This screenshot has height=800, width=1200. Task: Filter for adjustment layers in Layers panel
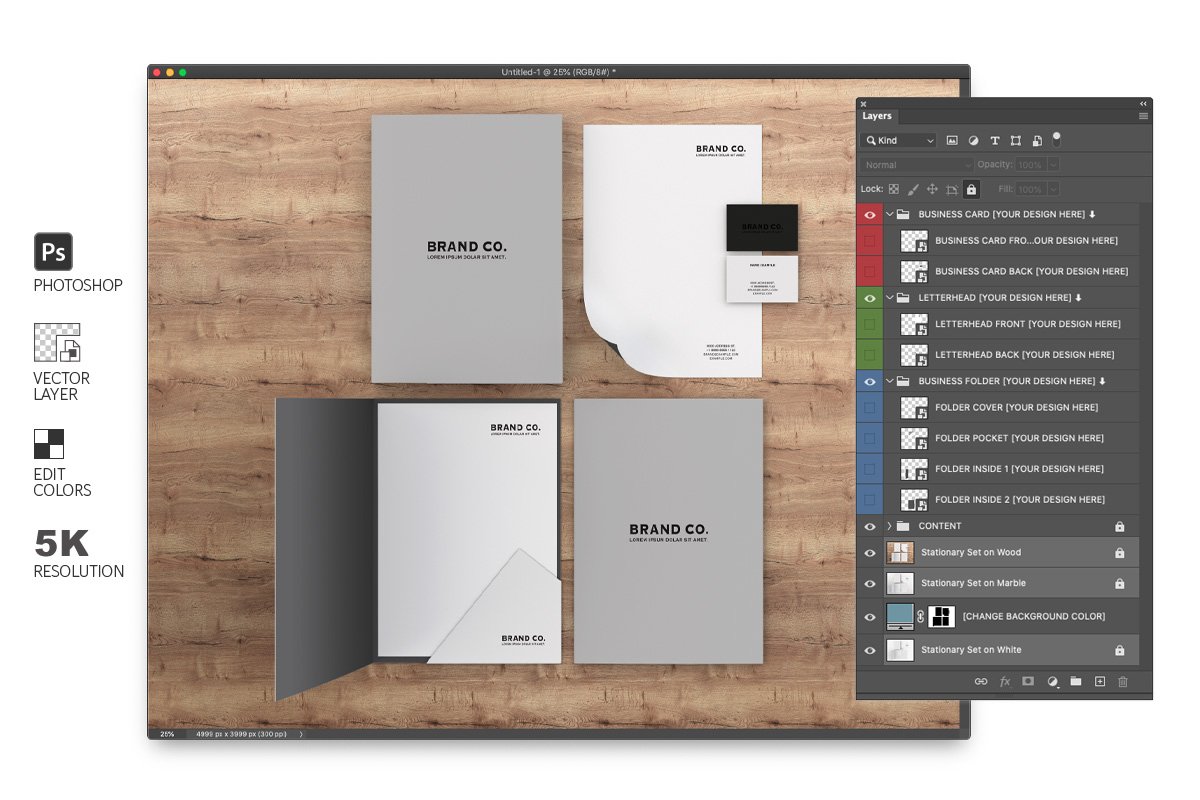tap(973, 141)
